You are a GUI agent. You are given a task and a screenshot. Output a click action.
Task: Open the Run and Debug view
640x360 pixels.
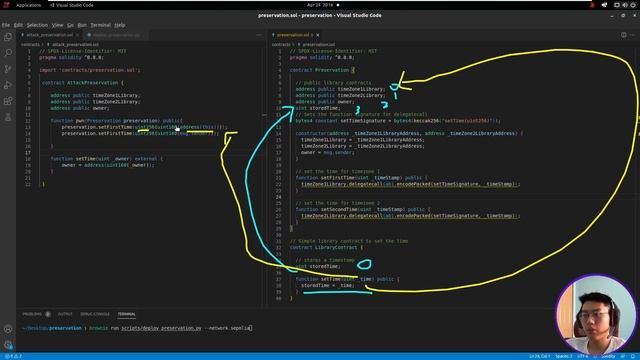pos(8,85)
